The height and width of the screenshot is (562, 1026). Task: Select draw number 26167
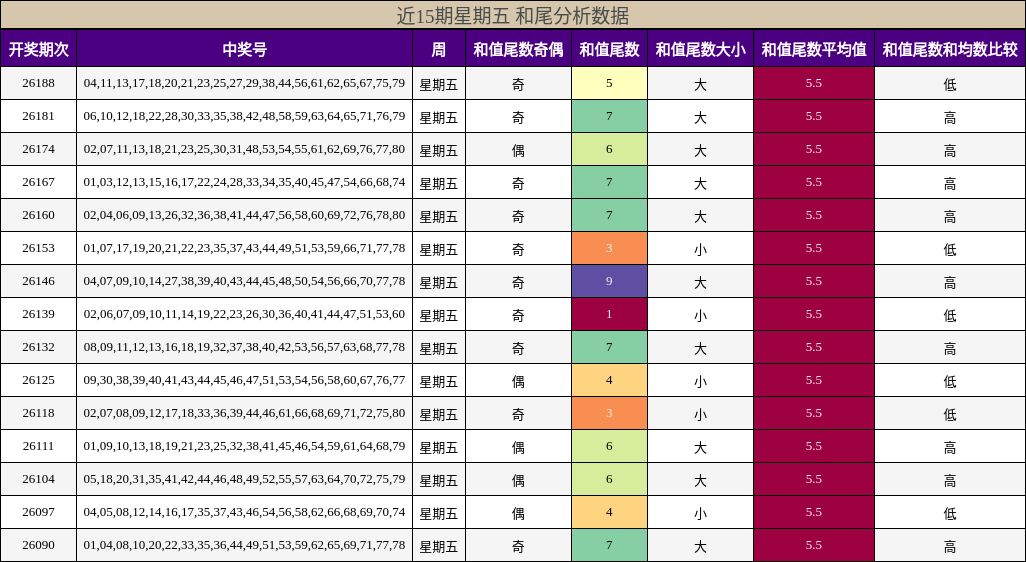(x=38, y=182)
